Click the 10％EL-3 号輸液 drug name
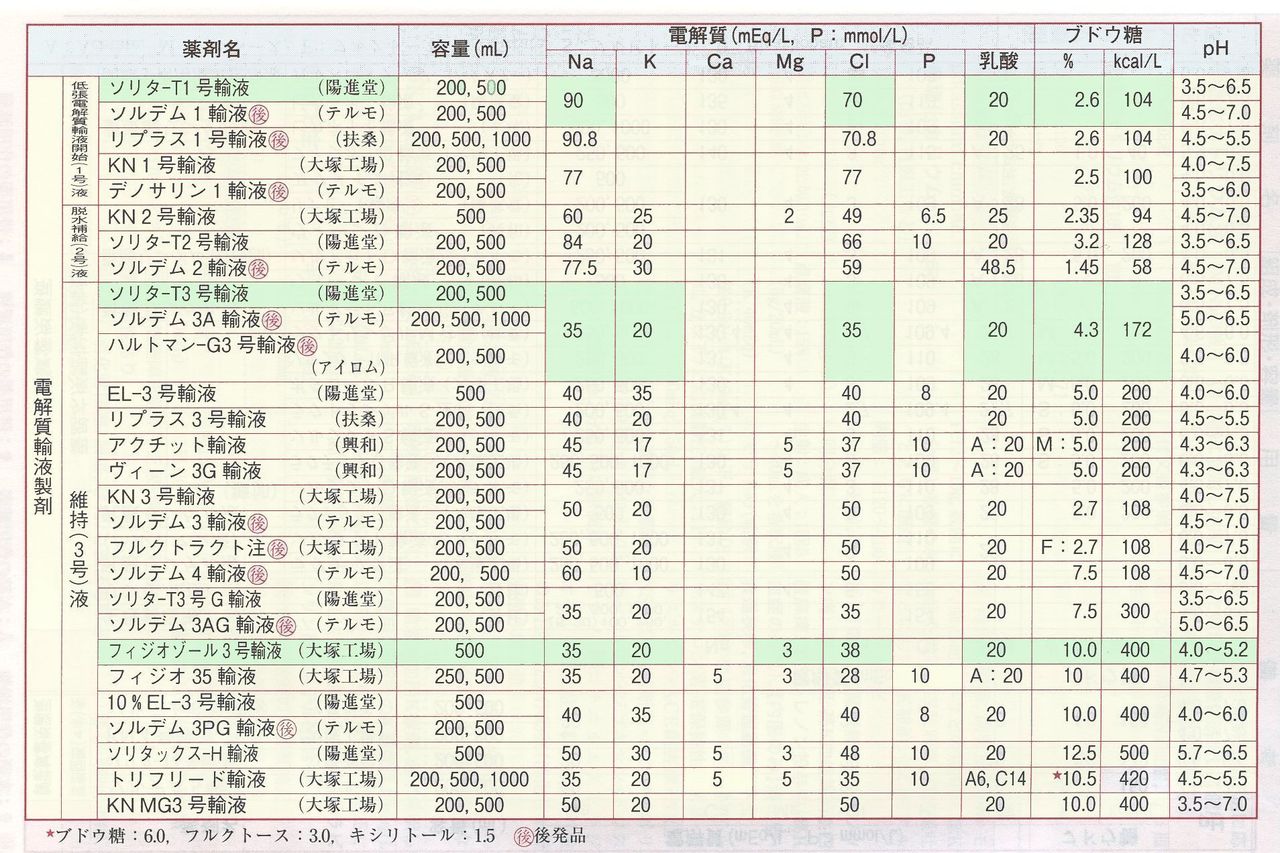This screenshot has width=1280, height=853. point(182,702)
